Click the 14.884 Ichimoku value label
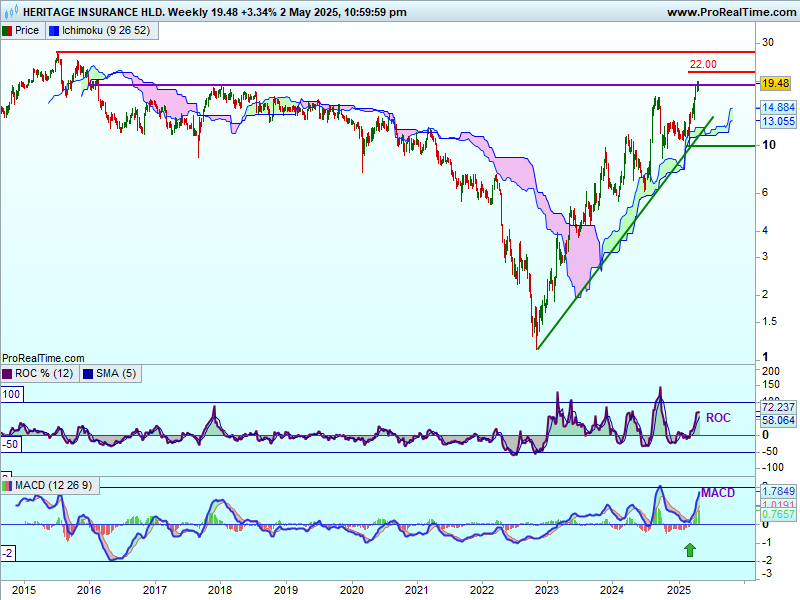The image size is (800, 600). (777, 107)
